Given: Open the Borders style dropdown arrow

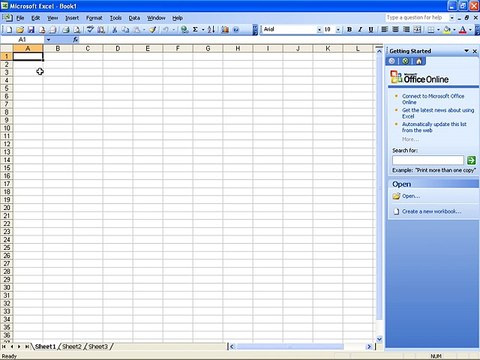Looking at the screenshot, I should pos(438,30).
